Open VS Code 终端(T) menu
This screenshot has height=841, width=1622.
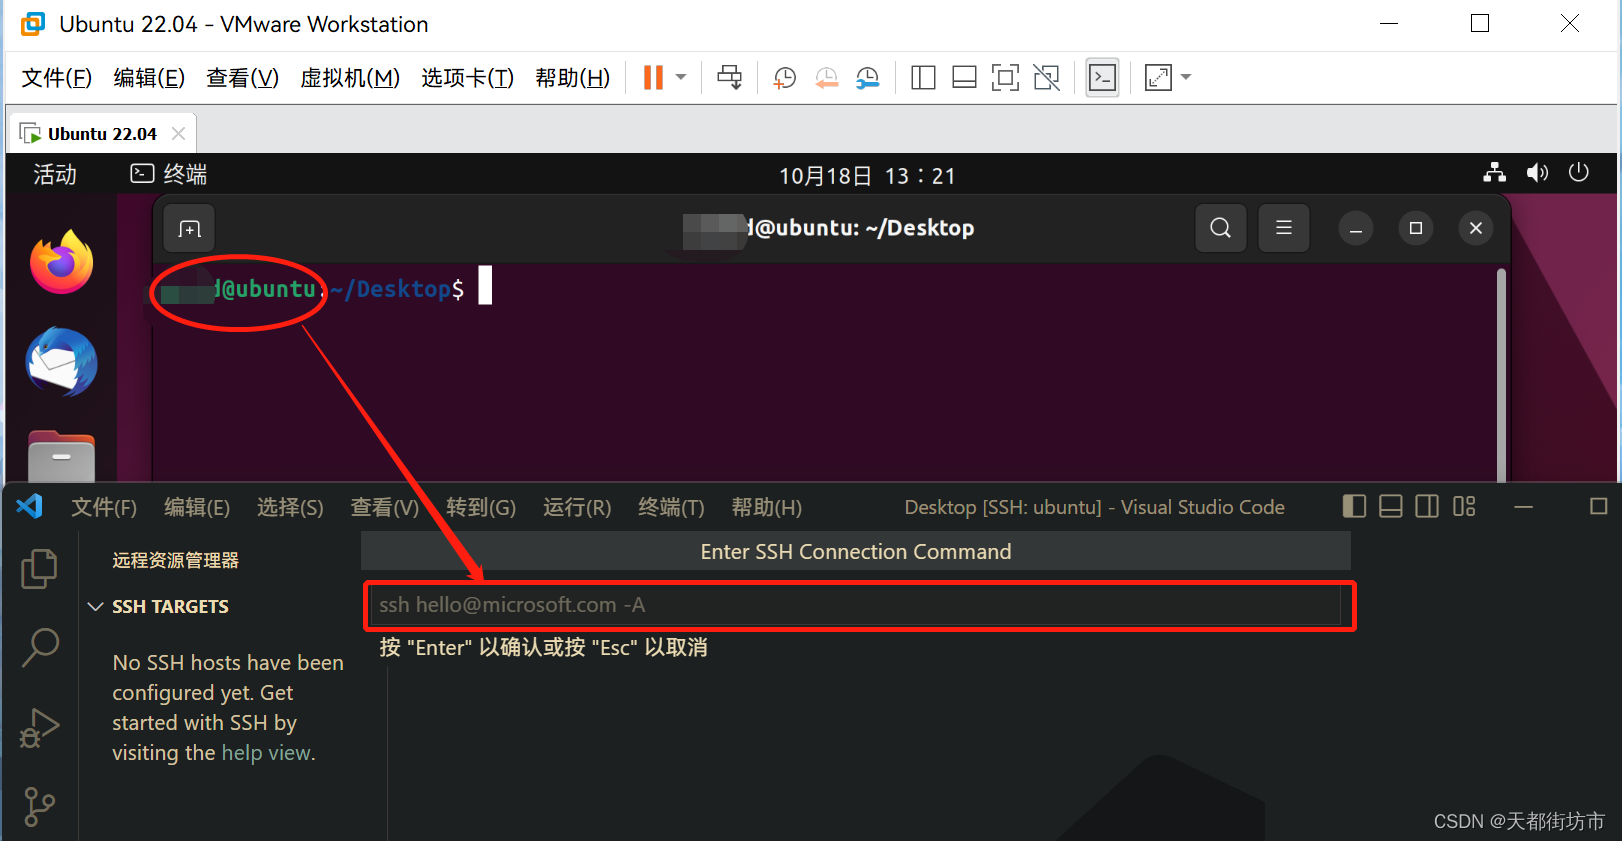tap(671, 508)
